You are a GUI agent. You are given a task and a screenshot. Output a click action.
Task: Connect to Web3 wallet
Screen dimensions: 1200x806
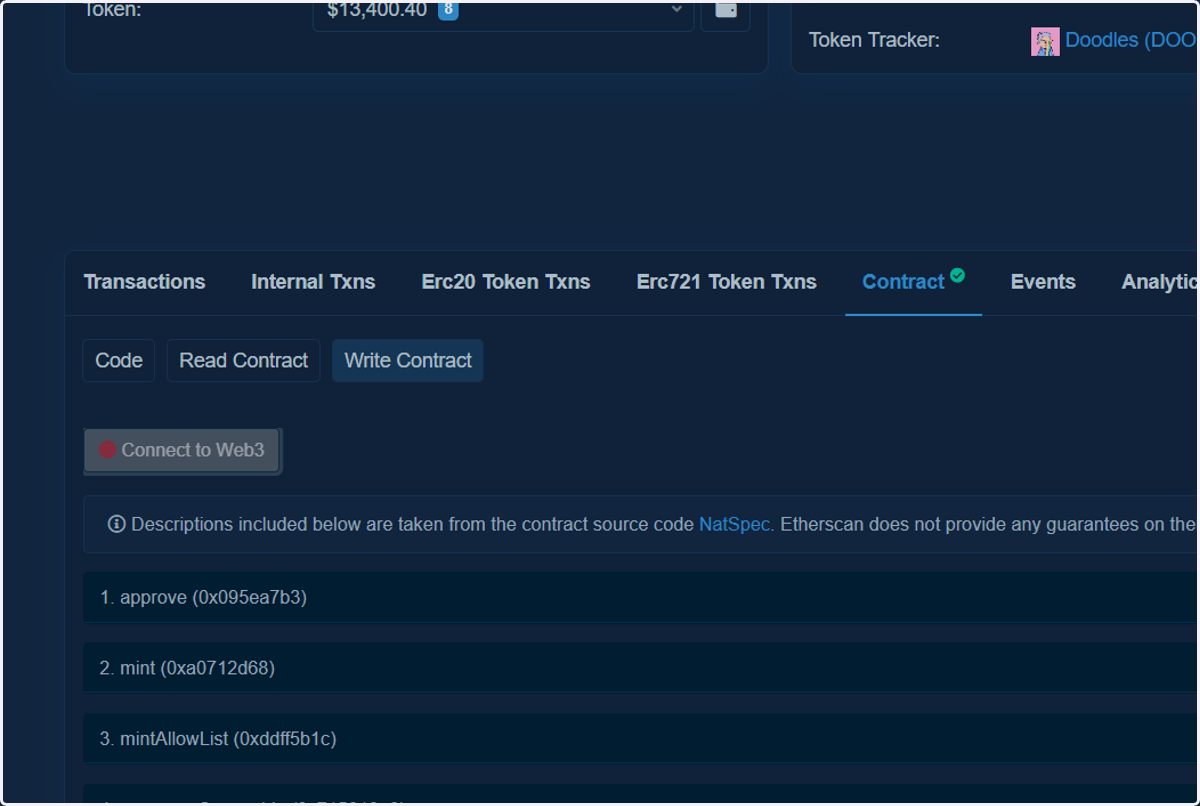click(x=182, y=450)
